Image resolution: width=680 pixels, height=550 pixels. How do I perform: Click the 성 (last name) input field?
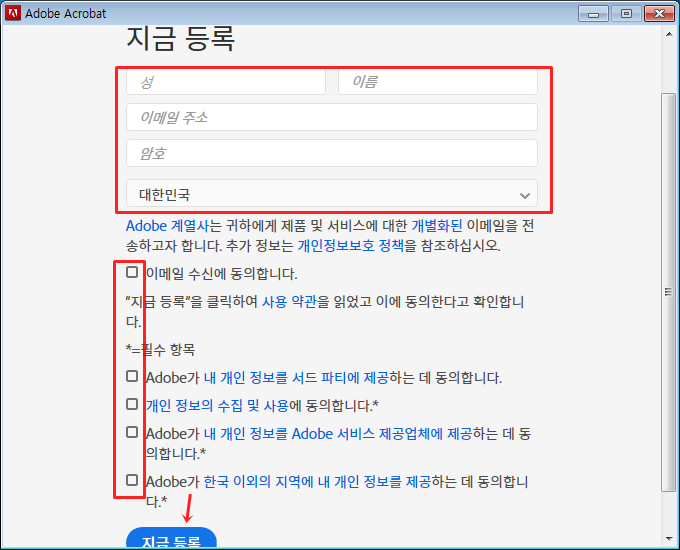point(226,82)
